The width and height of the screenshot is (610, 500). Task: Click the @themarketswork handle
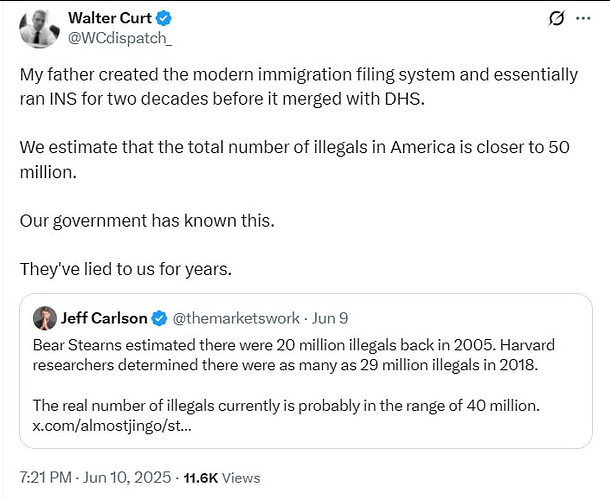(236, 318)
